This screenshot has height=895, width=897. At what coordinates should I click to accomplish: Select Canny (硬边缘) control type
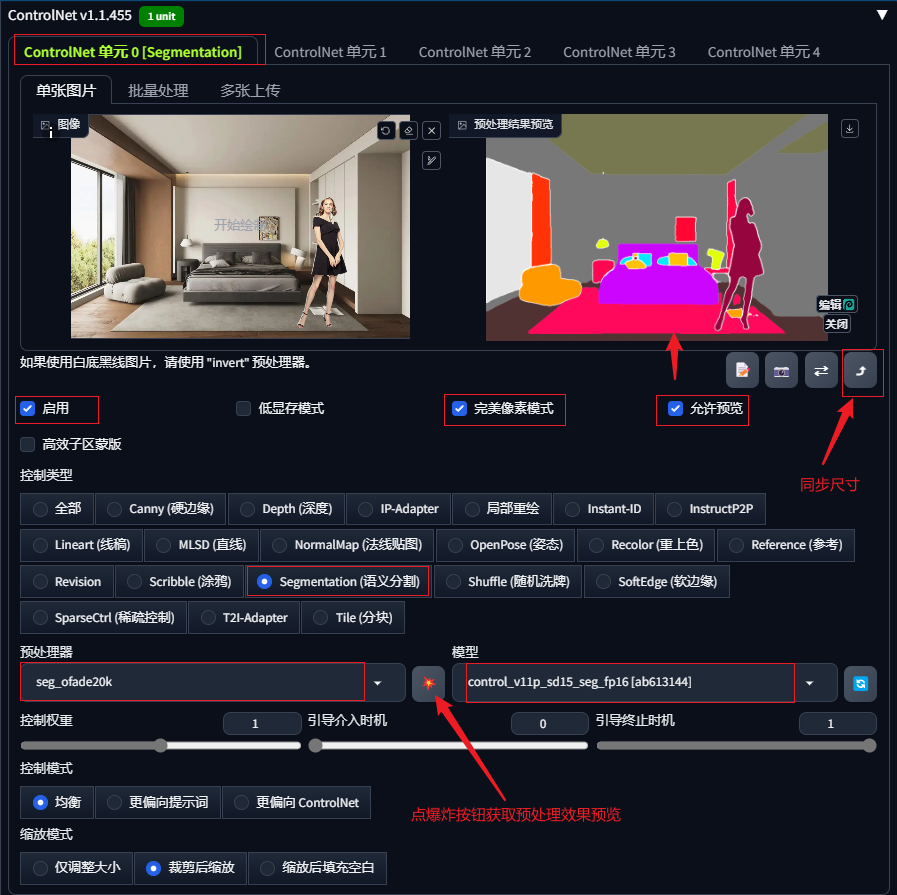coord(160,509)
